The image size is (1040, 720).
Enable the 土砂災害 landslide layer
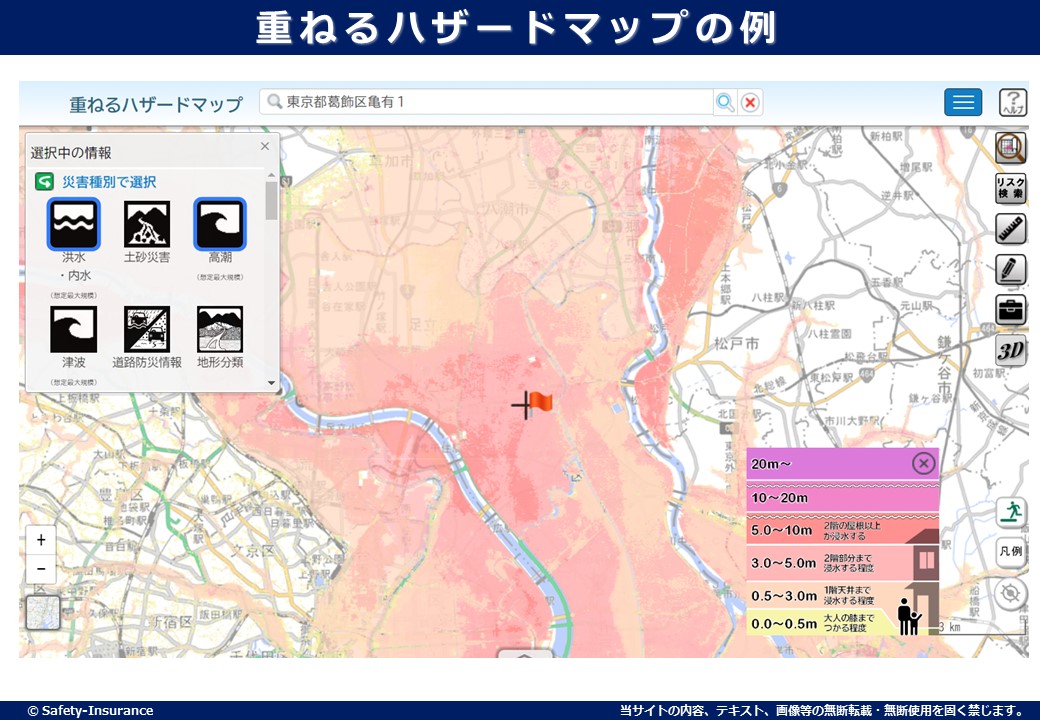click(x=147, y=224)
